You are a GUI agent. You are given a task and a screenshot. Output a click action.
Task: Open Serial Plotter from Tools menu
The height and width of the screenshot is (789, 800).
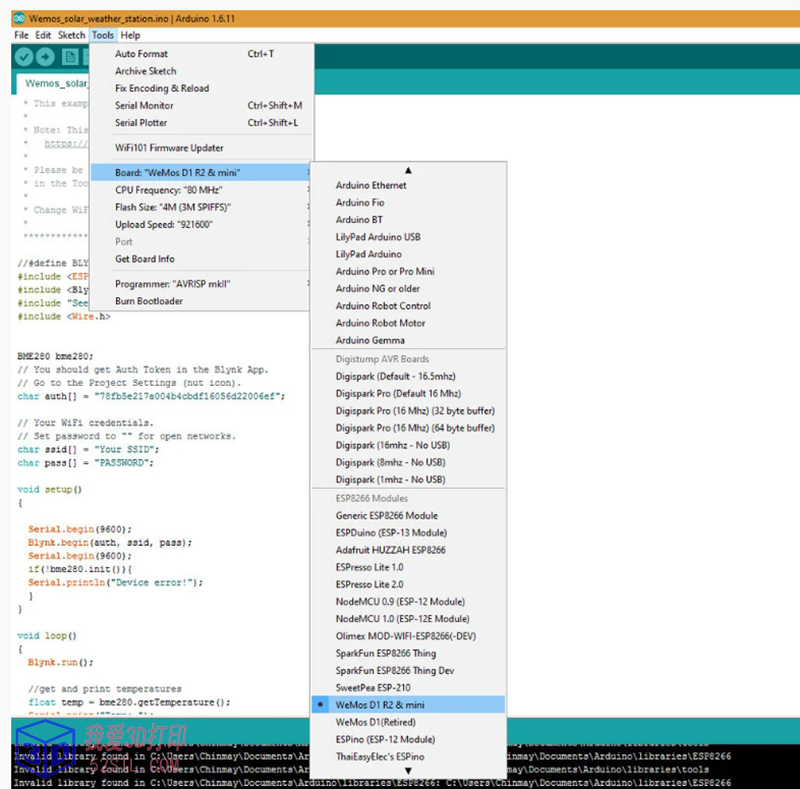pyautogui.click(x=202, y=122)
